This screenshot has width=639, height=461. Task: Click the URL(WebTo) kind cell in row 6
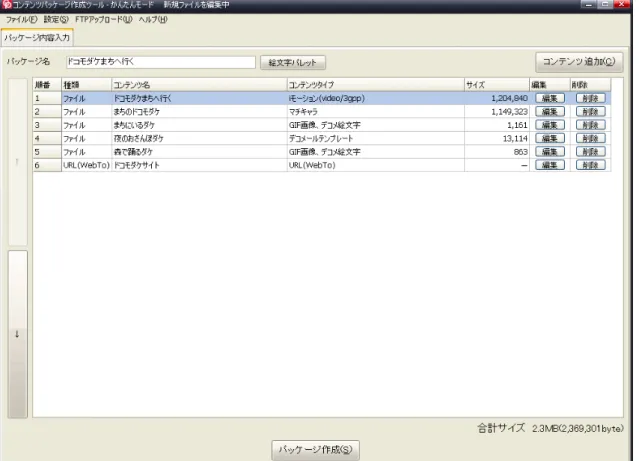pos(86,165)
